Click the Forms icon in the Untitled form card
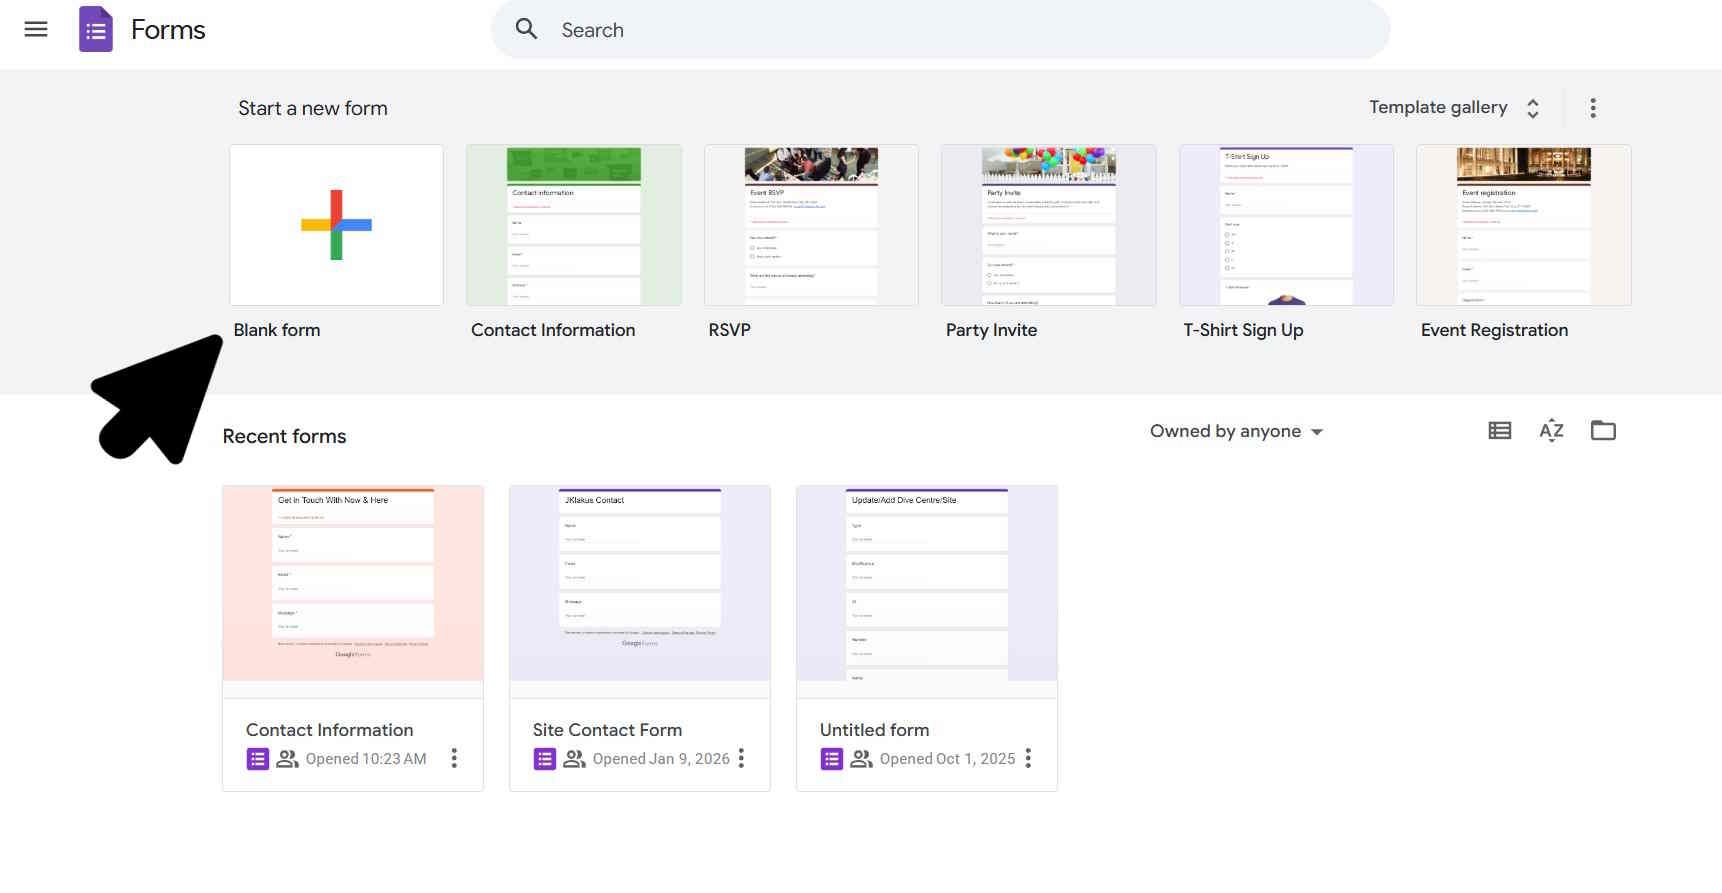 832,759
